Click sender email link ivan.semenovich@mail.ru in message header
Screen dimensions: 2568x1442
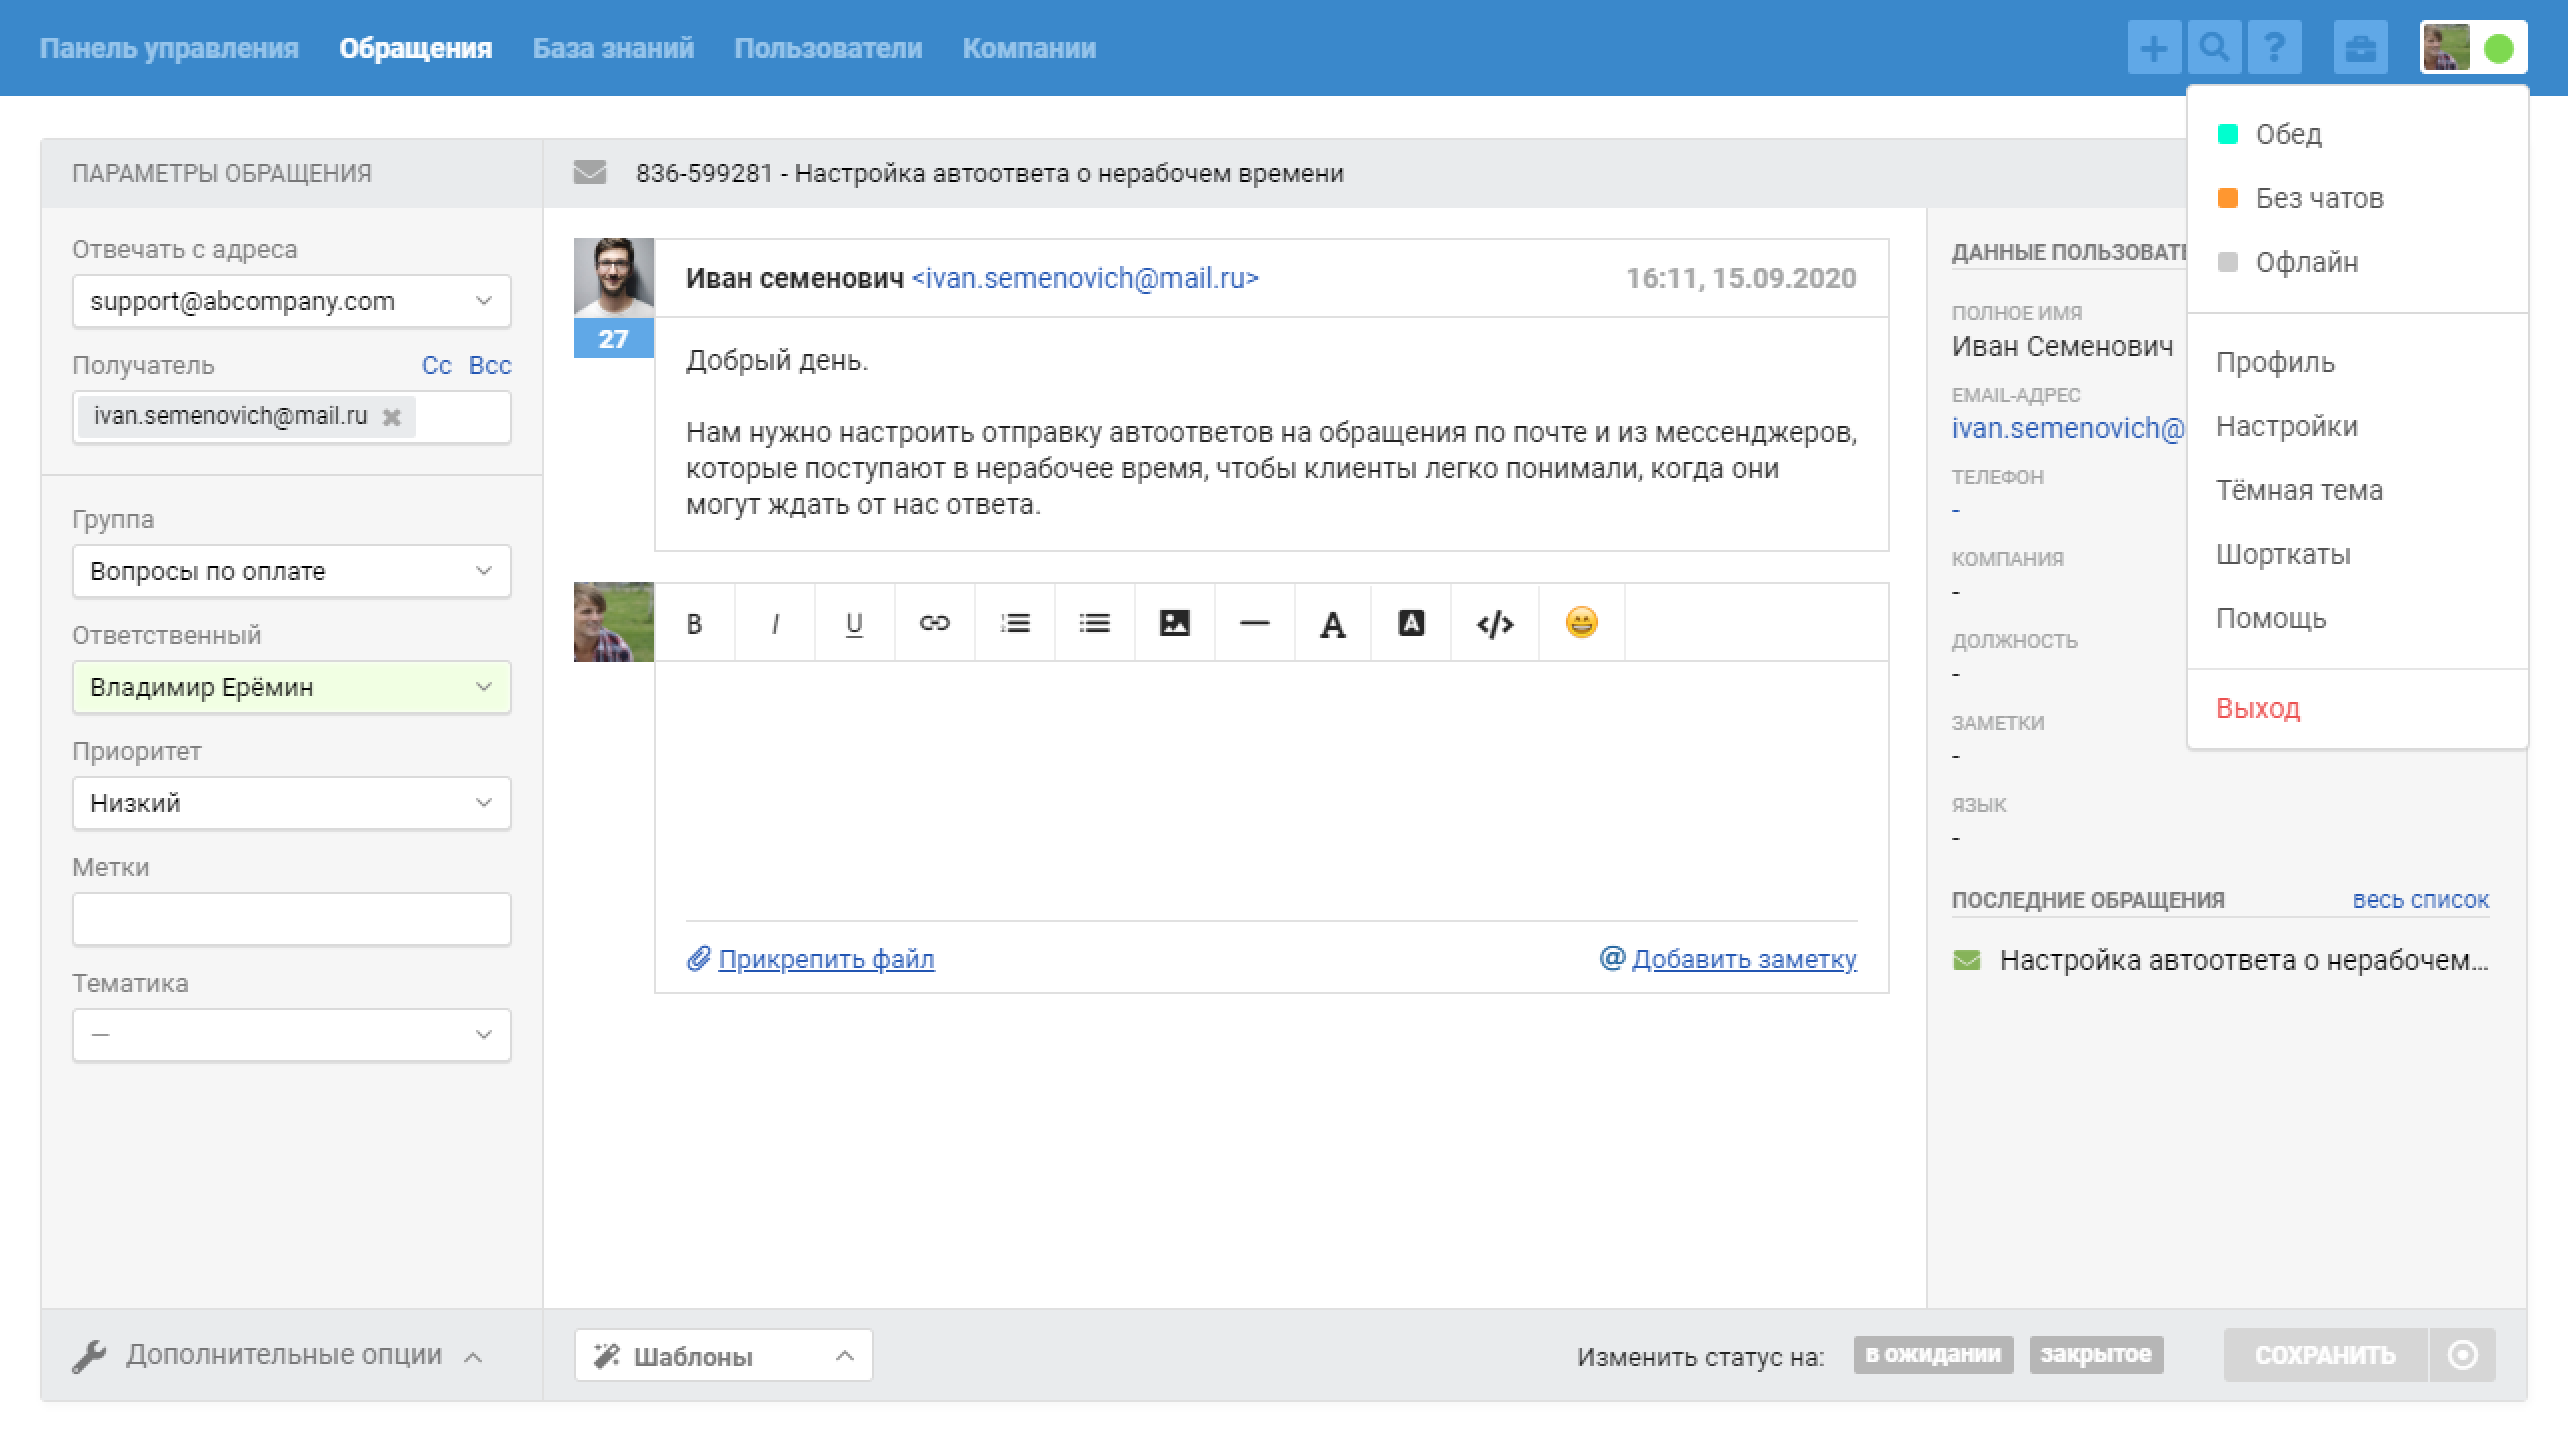[1085, 278]
